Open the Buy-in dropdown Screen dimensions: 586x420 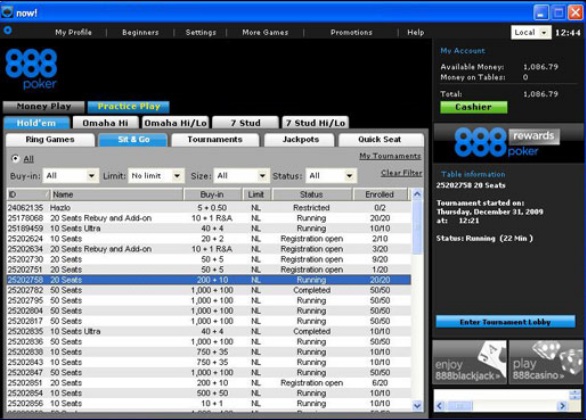pos(71,176)
